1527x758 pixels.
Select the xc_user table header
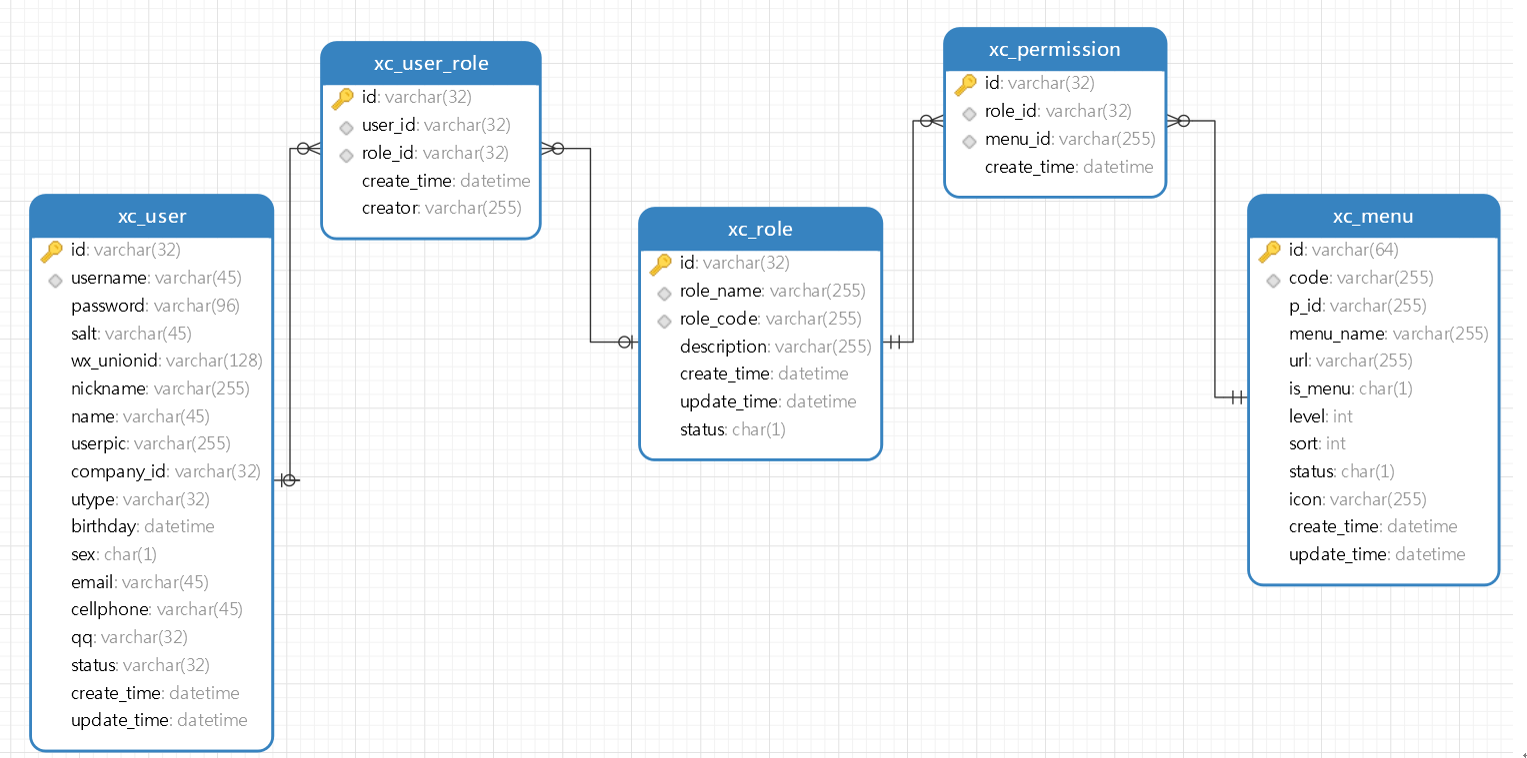152,216
